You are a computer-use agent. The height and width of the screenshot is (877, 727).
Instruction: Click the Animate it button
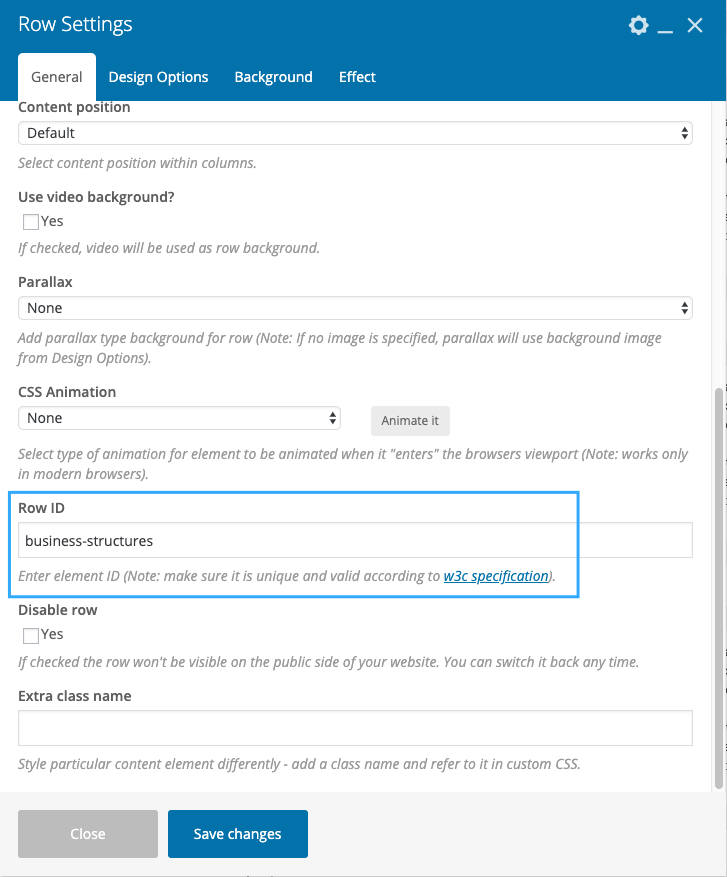pos(410,421)
